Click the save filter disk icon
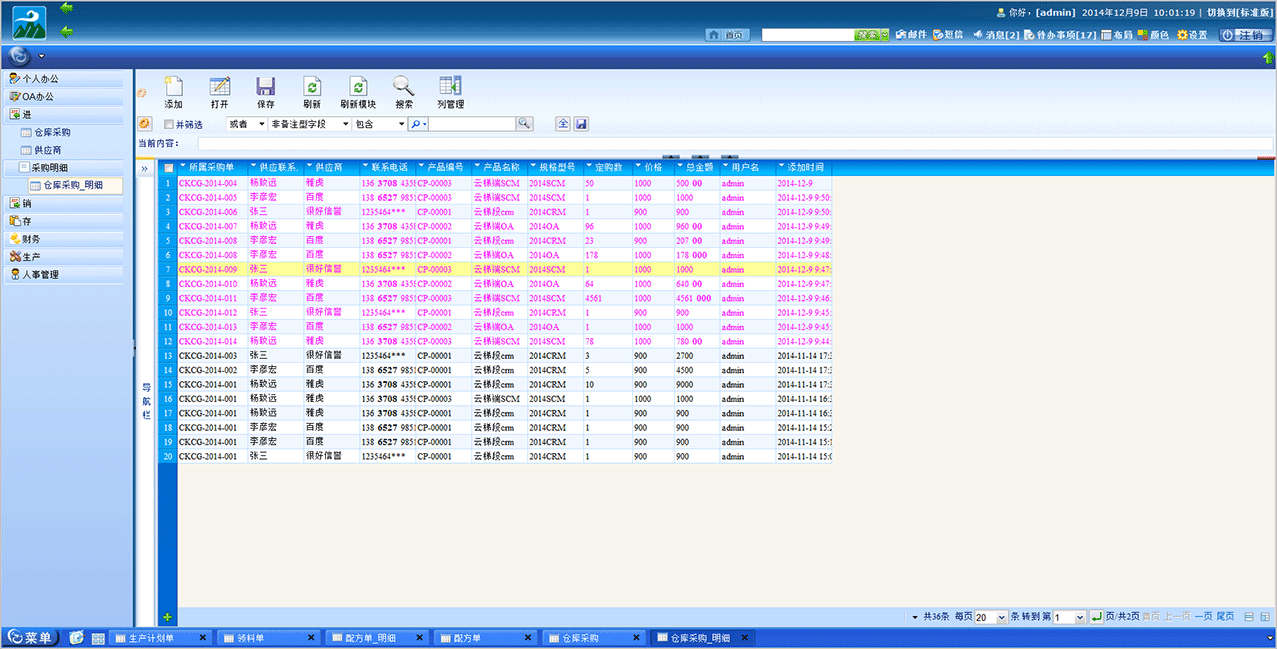The height and width of the screenshot is (649, 1277). coord(581,124)
